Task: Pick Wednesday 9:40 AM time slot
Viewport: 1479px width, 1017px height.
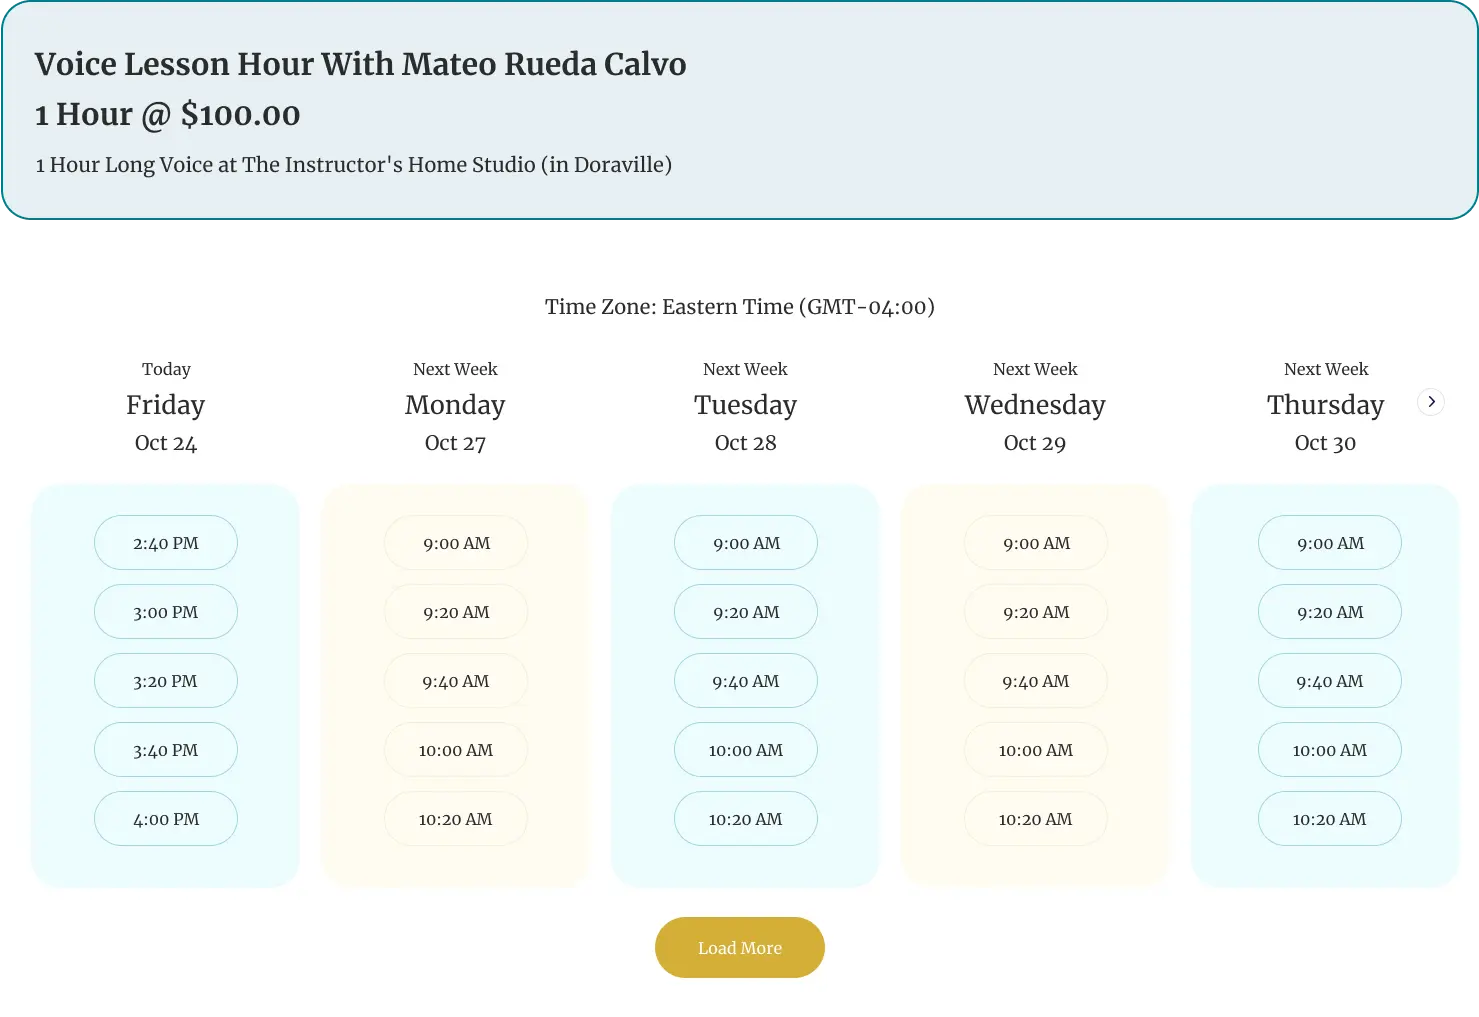Action: click(1036, 681)
